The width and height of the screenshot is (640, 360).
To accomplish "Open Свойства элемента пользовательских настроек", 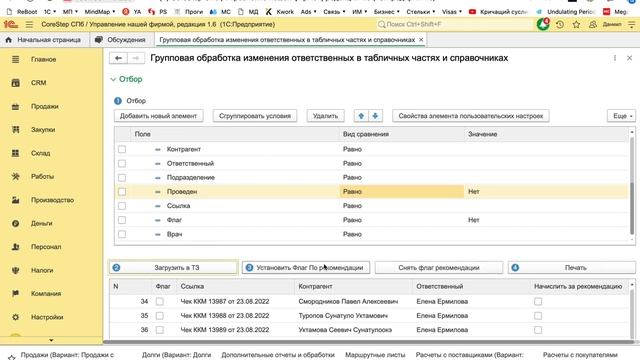I will pos(471,116).
